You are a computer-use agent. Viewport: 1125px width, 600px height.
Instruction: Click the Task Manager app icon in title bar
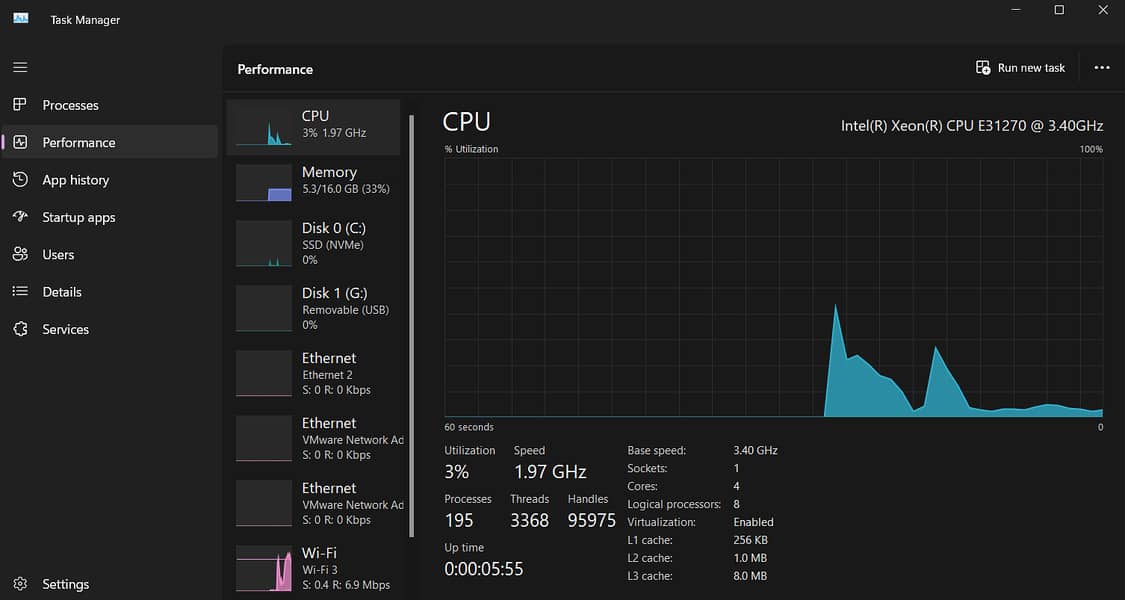coord(21,19)
